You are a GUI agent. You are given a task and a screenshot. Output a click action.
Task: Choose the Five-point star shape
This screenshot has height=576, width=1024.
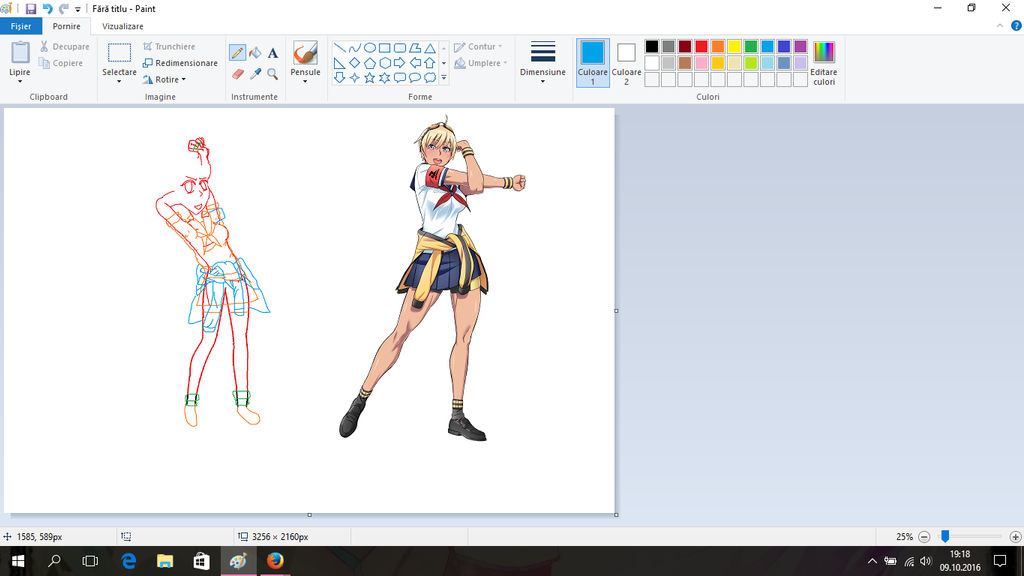370,78
